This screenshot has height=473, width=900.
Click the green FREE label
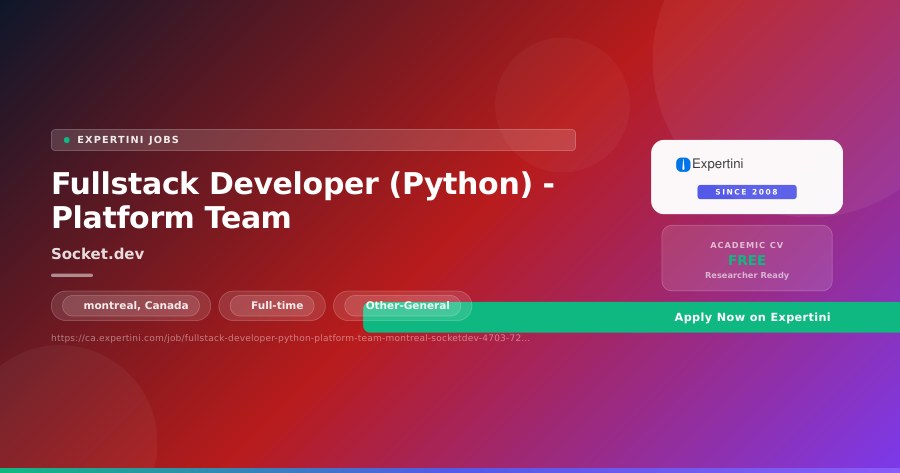pos(747,260)
